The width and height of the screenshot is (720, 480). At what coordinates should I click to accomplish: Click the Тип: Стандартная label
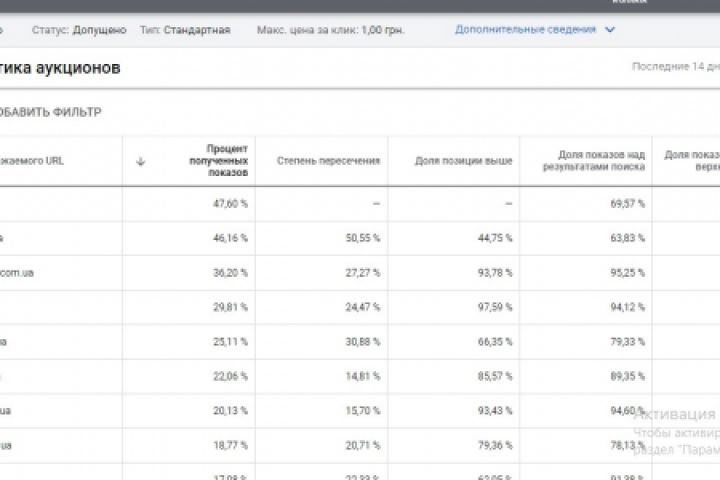(x=185, y=30)
